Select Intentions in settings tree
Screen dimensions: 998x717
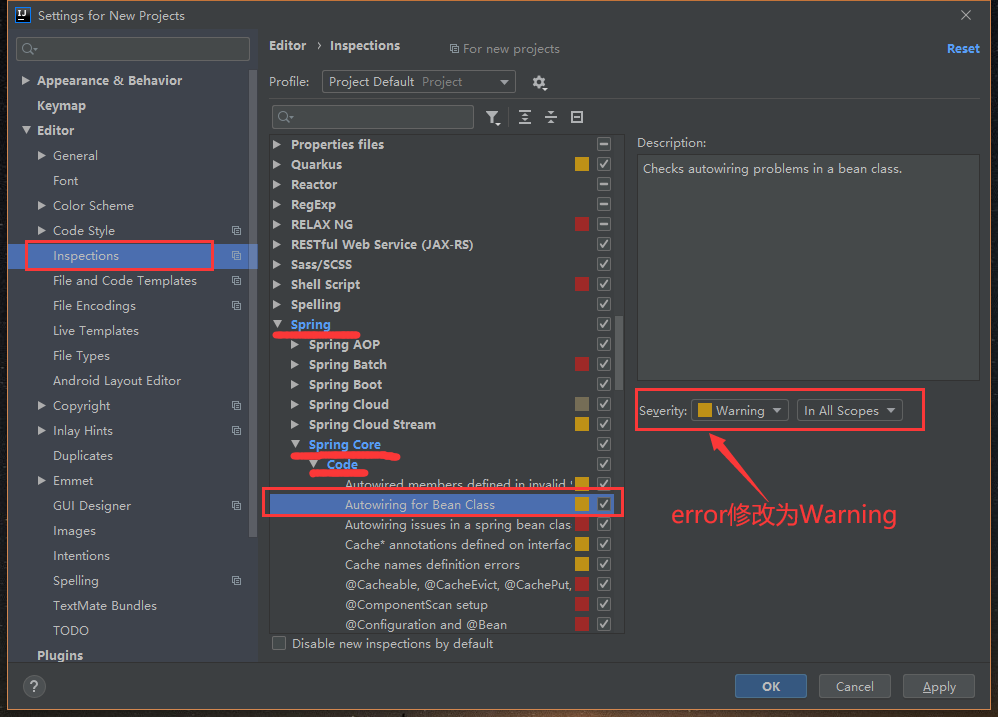[81, 555]
